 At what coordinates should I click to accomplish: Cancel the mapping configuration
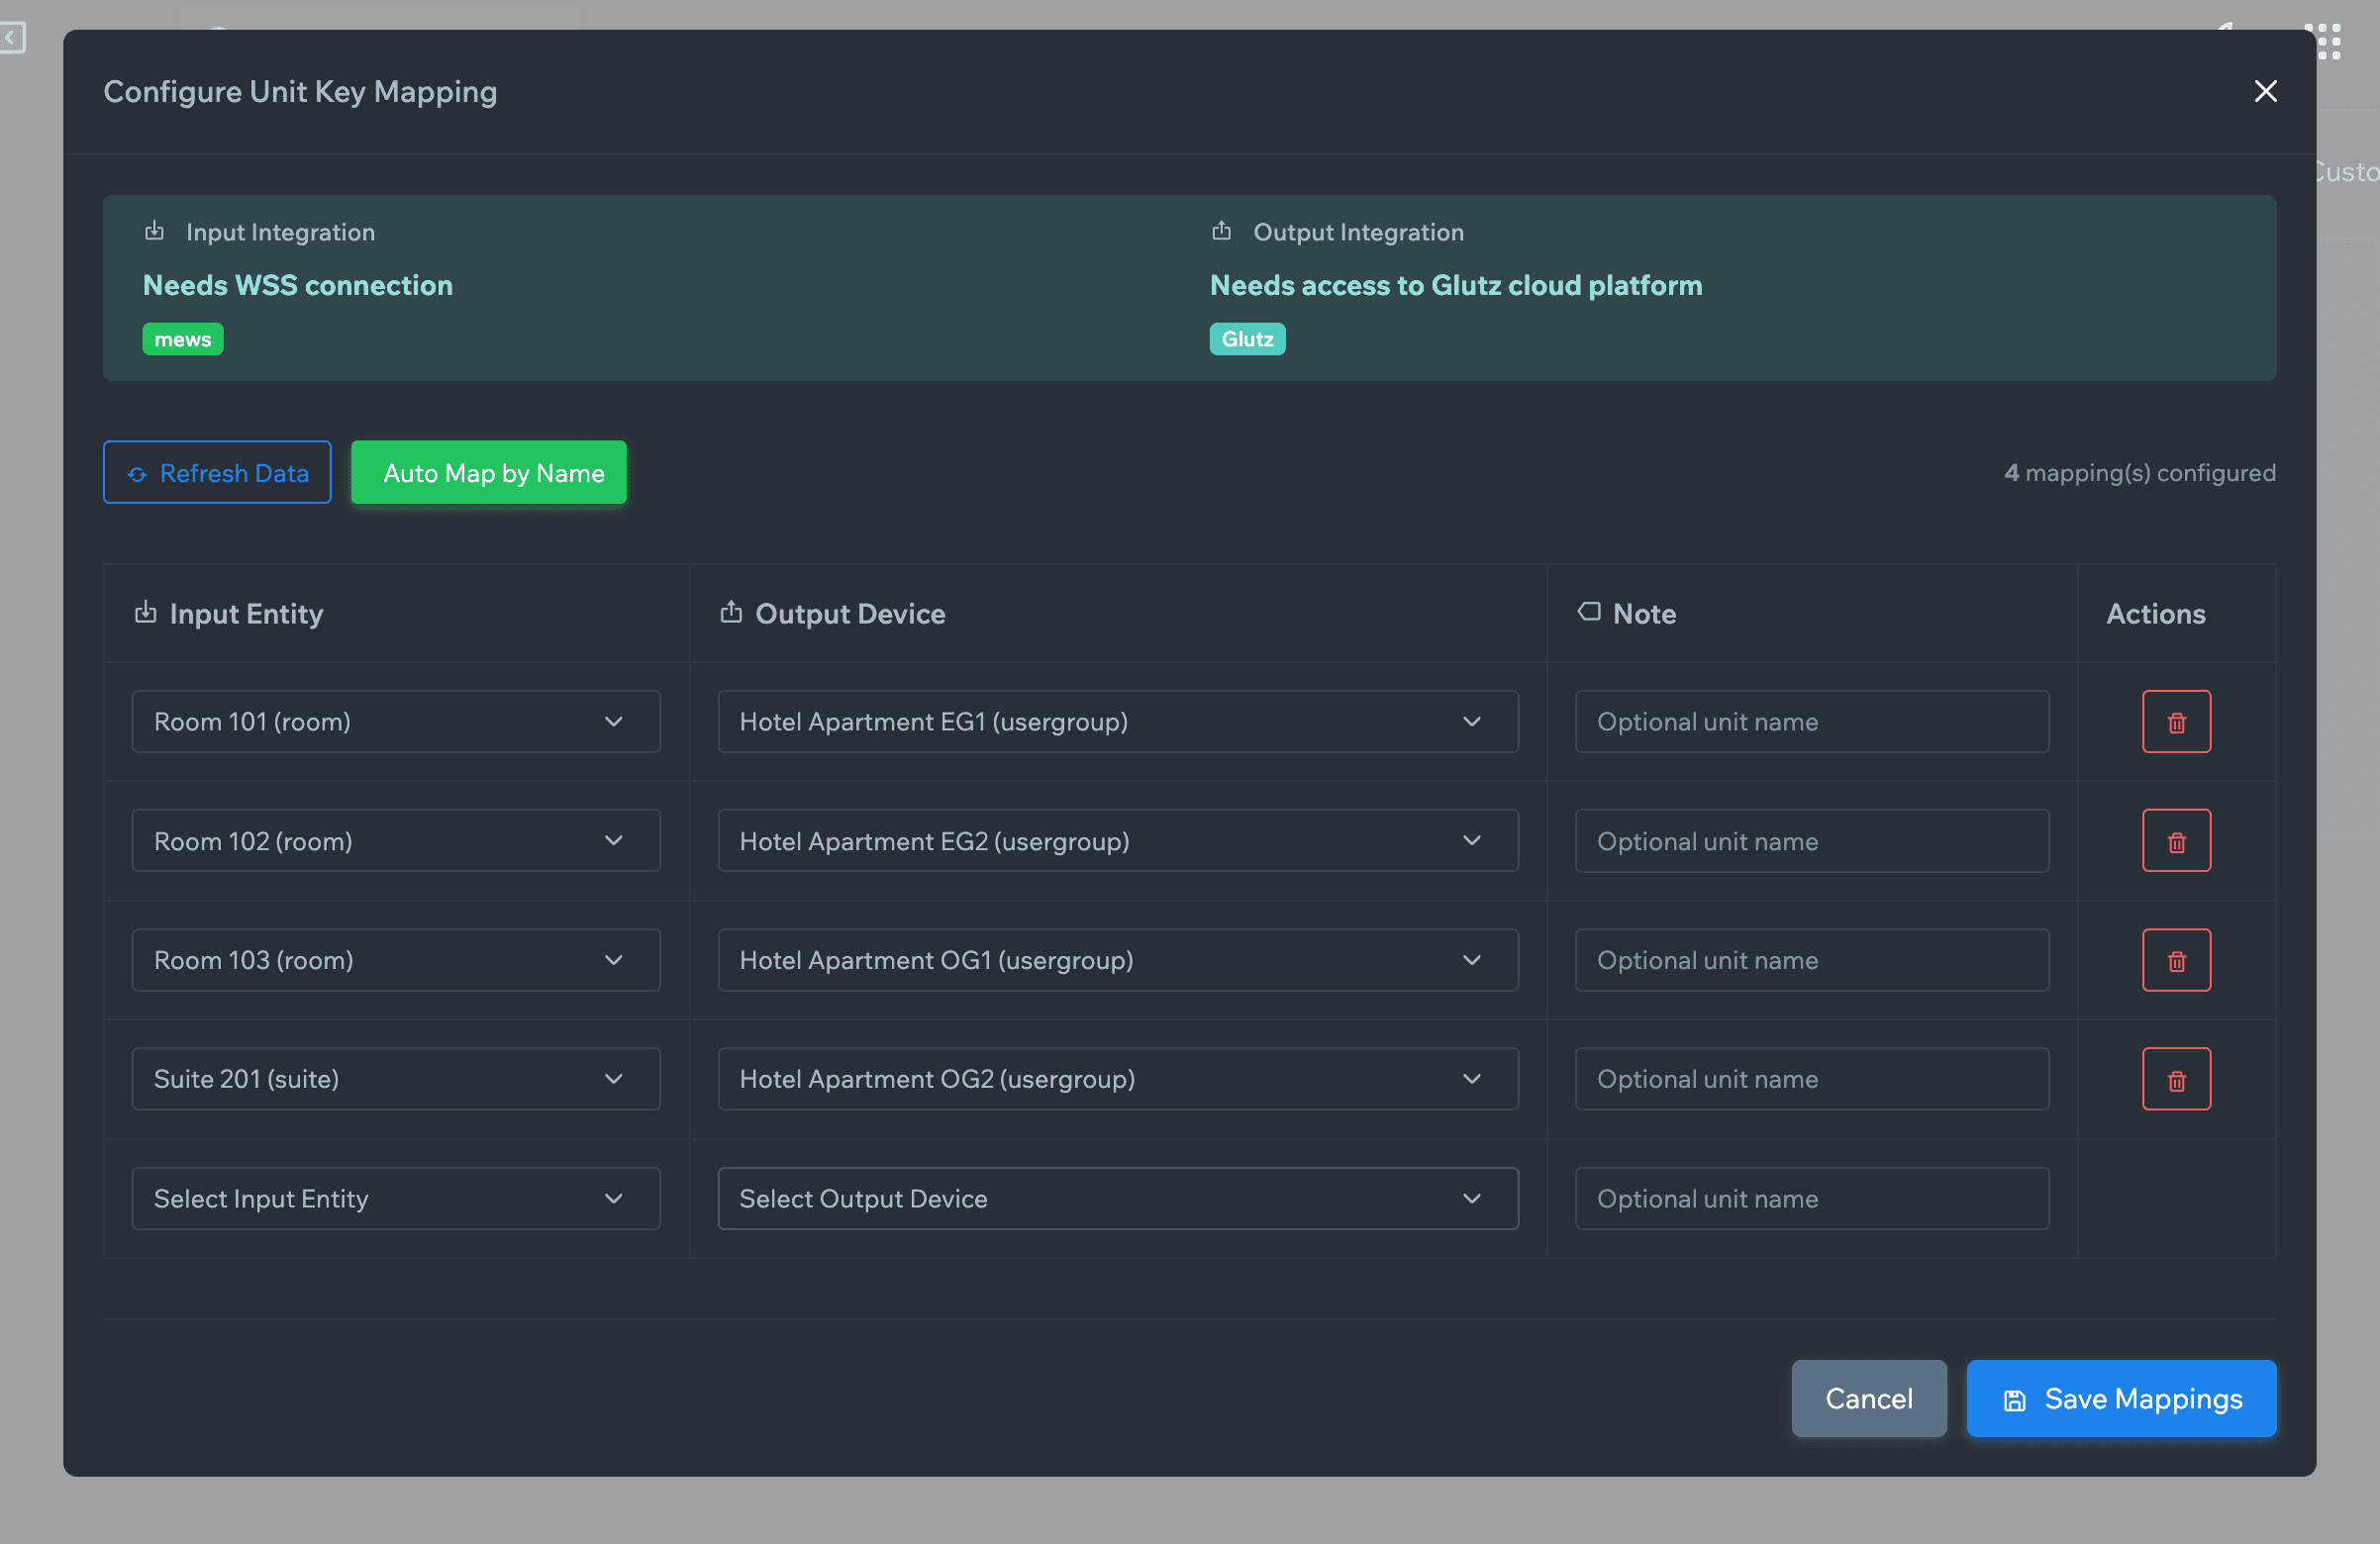[1867, 1398]
